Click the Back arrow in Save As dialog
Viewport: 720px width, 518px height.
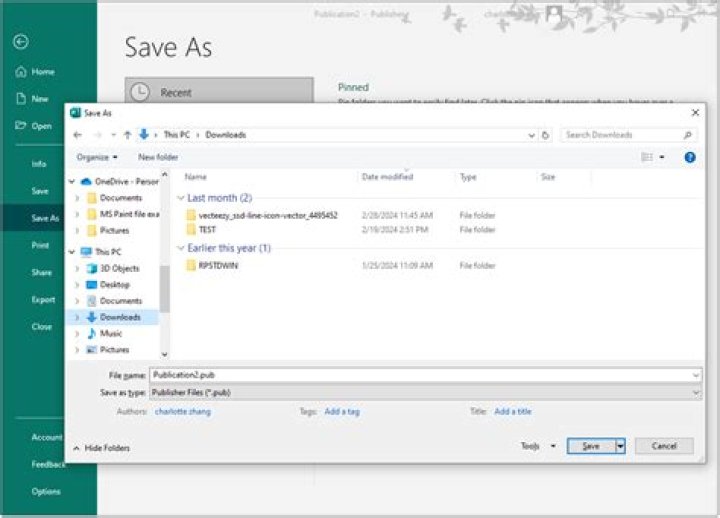point(78,135)
